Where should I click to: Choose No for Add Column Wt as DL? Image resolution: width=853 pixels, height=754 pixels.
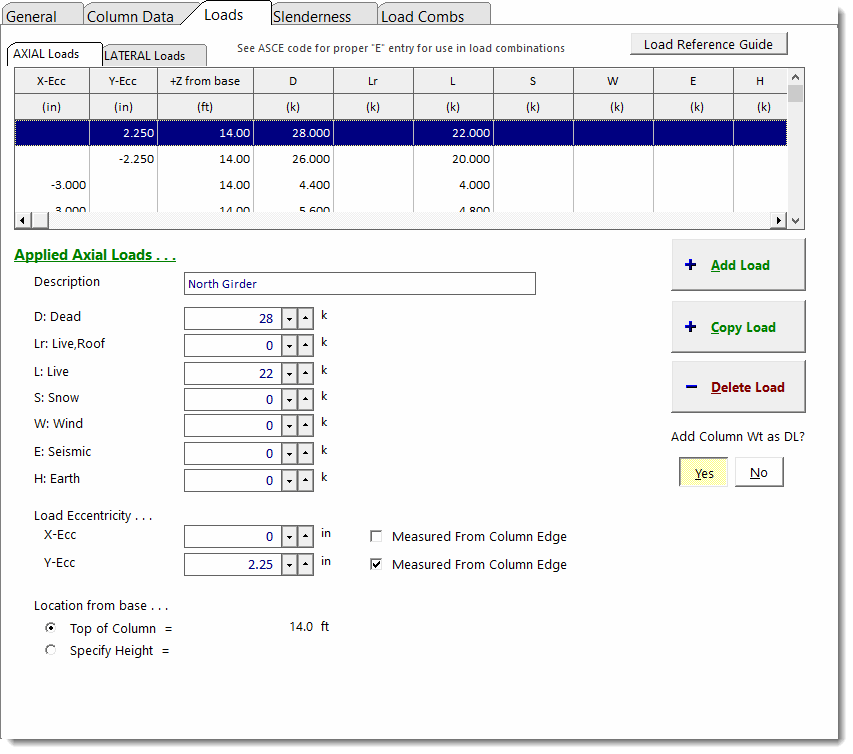pyautogui.click(x=758, y=473)
